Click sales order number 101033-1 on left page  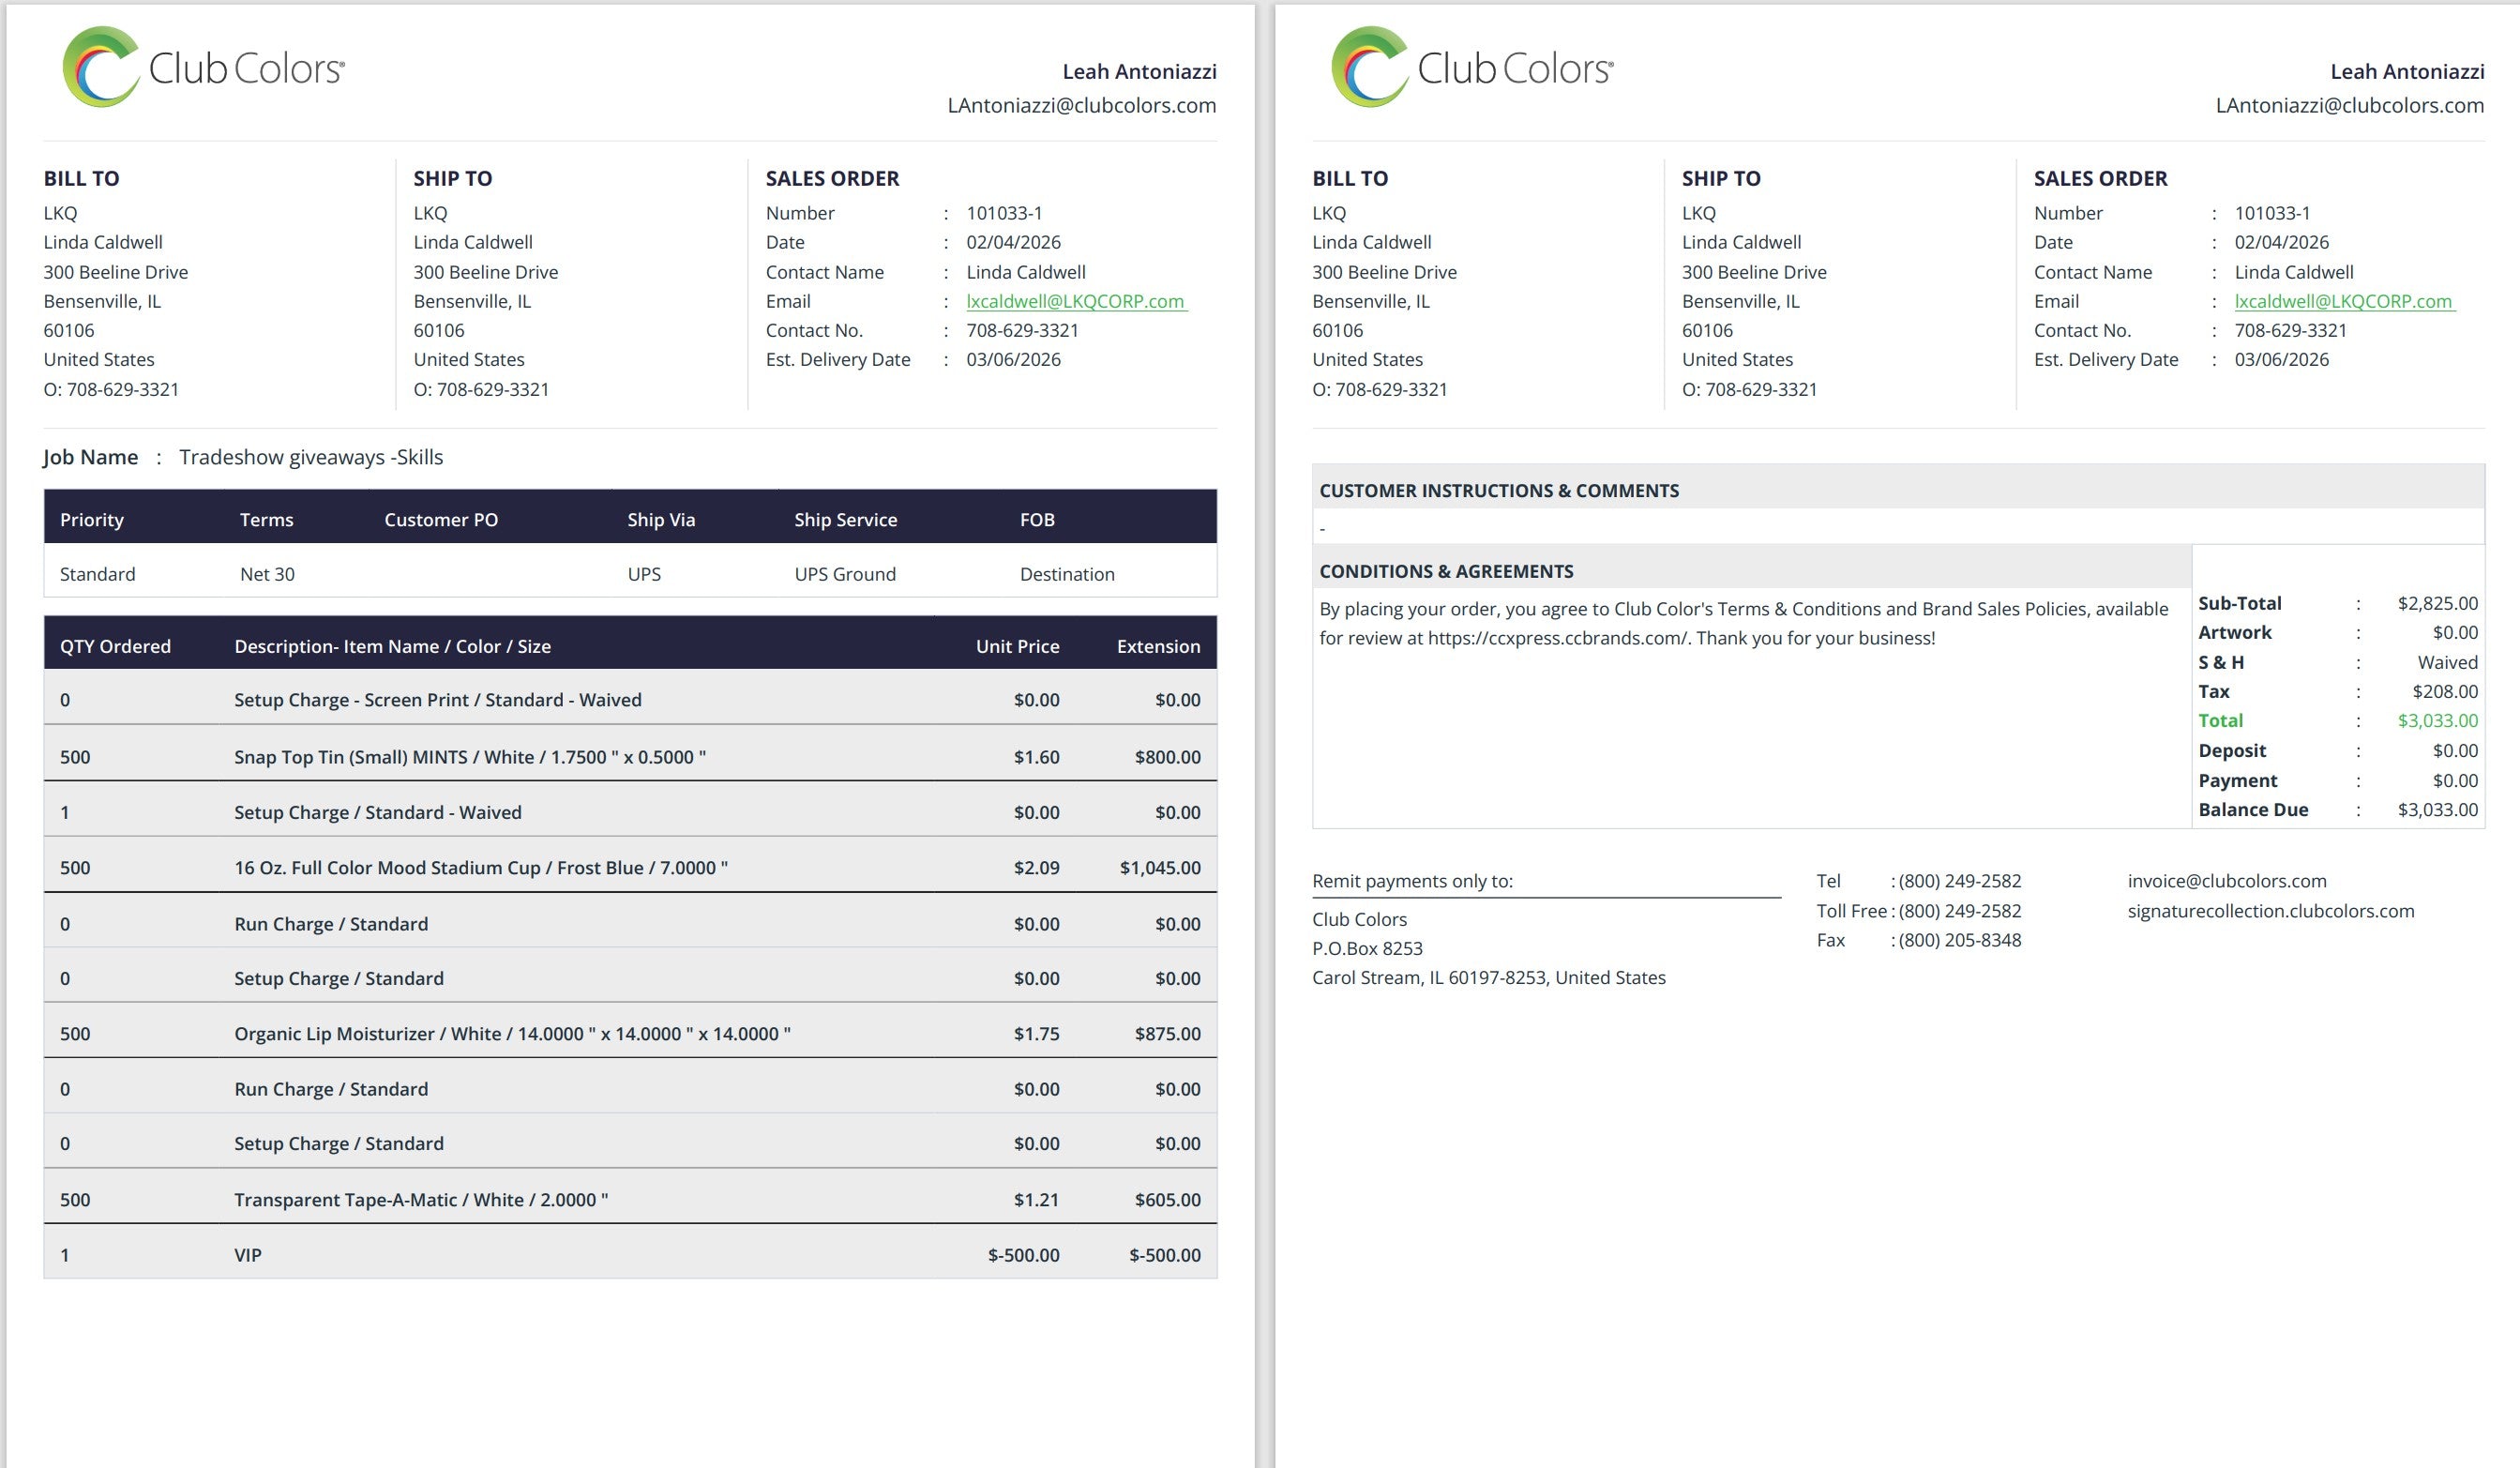tap(1004, 213)
